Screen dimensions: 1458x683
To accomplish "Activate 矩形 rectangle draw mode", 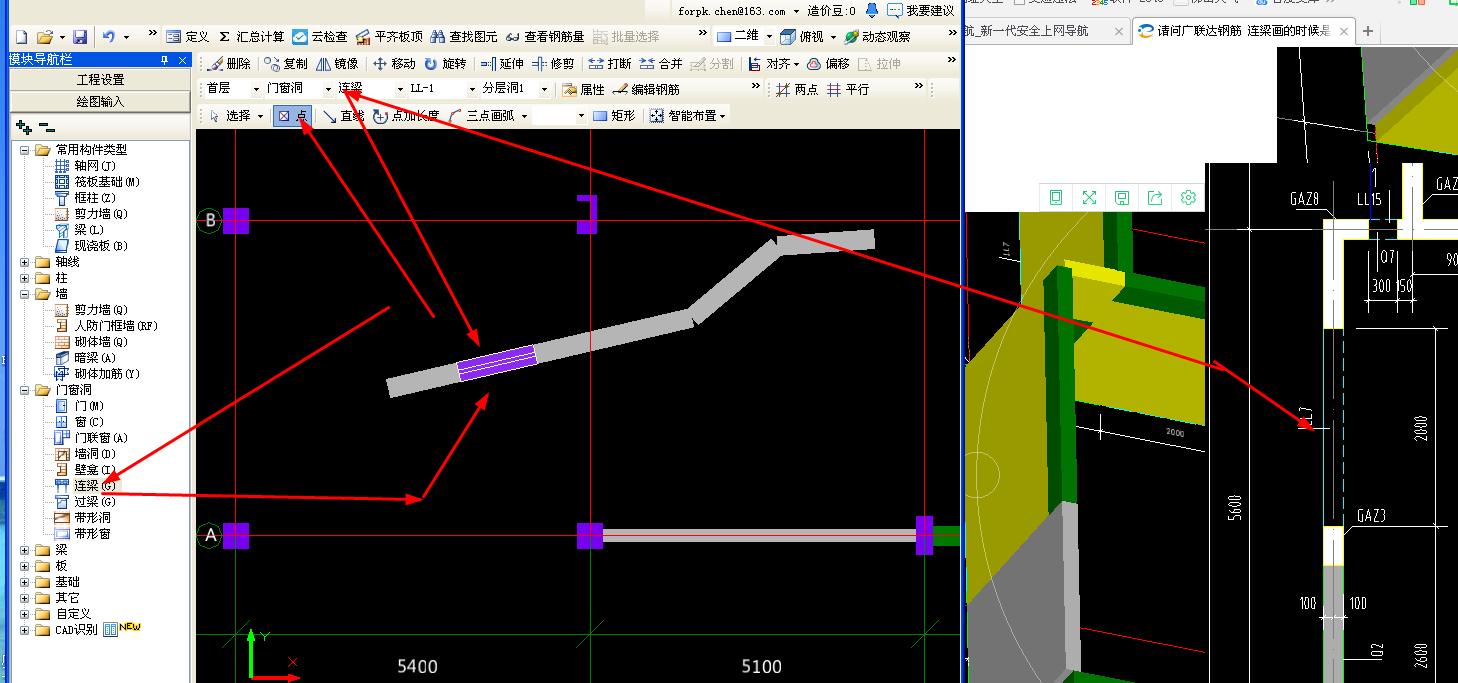I will (x=614, y=115).
